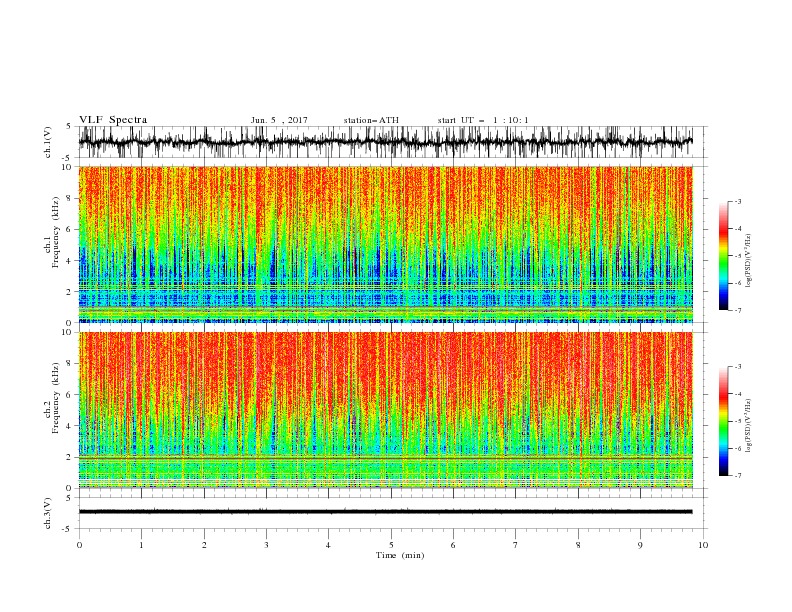Viewport: 792px width, 612px height.
Task: Click the "4" kHz tick of ch.2 spectrogram
Action: click(69, 426)
